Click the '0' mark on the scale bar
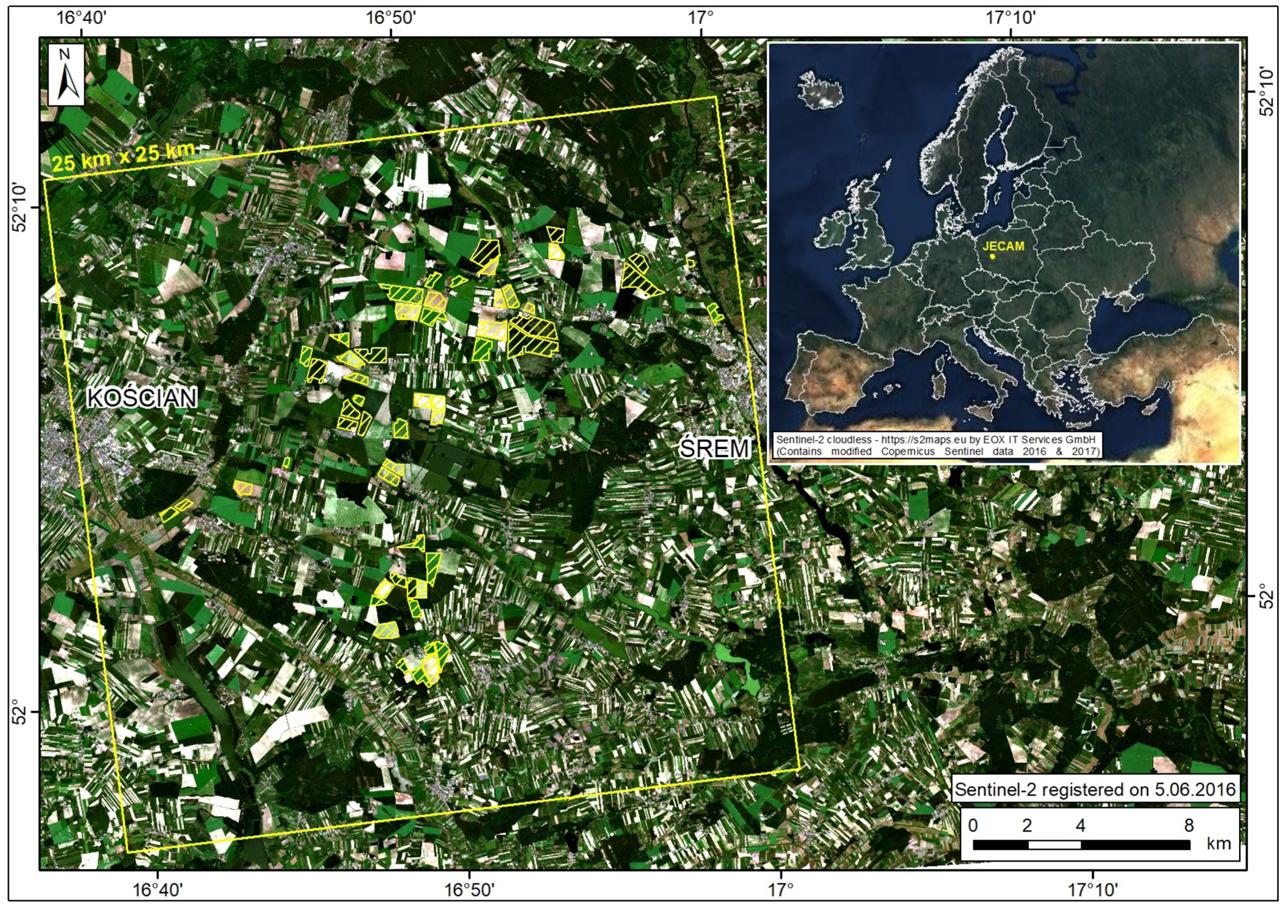Viewport: 1280px width, 904px height. pos(973,826)
